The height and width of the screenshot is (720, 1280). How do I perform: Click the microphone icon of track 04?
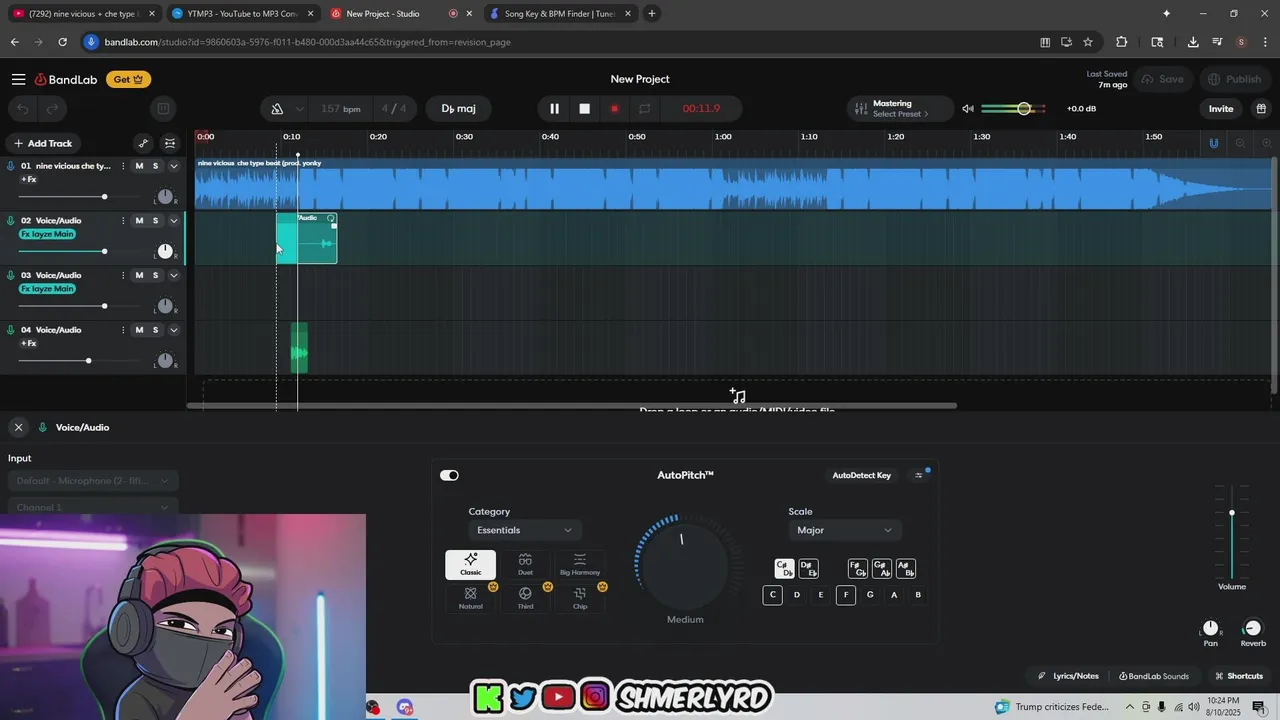point(11,330)
